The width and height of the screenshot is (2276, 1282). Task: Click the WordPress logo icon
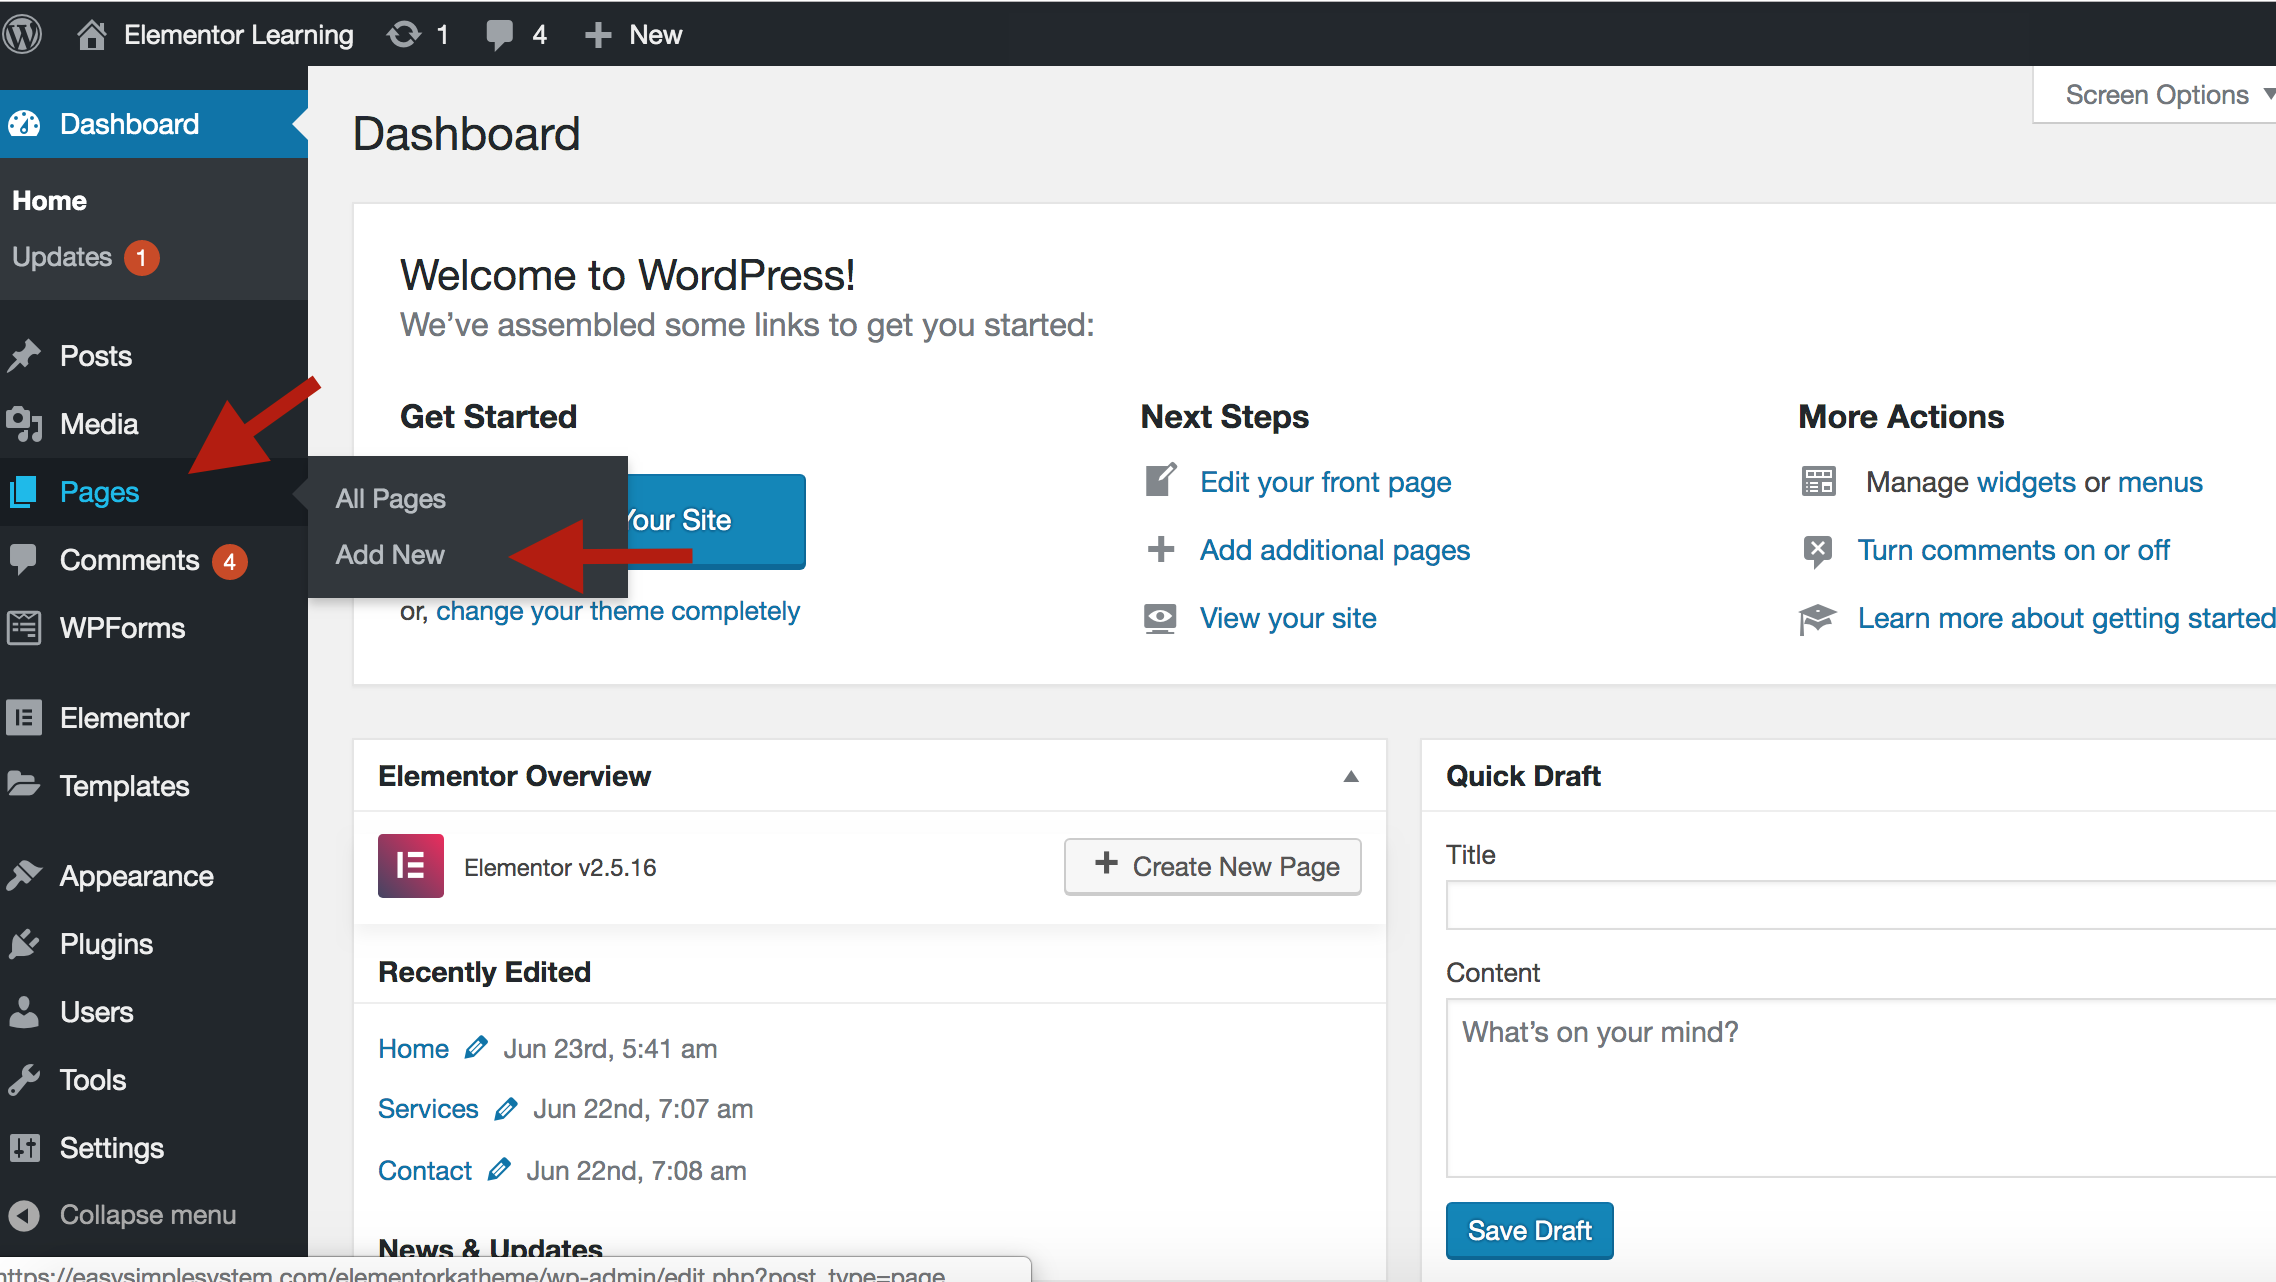23,34
